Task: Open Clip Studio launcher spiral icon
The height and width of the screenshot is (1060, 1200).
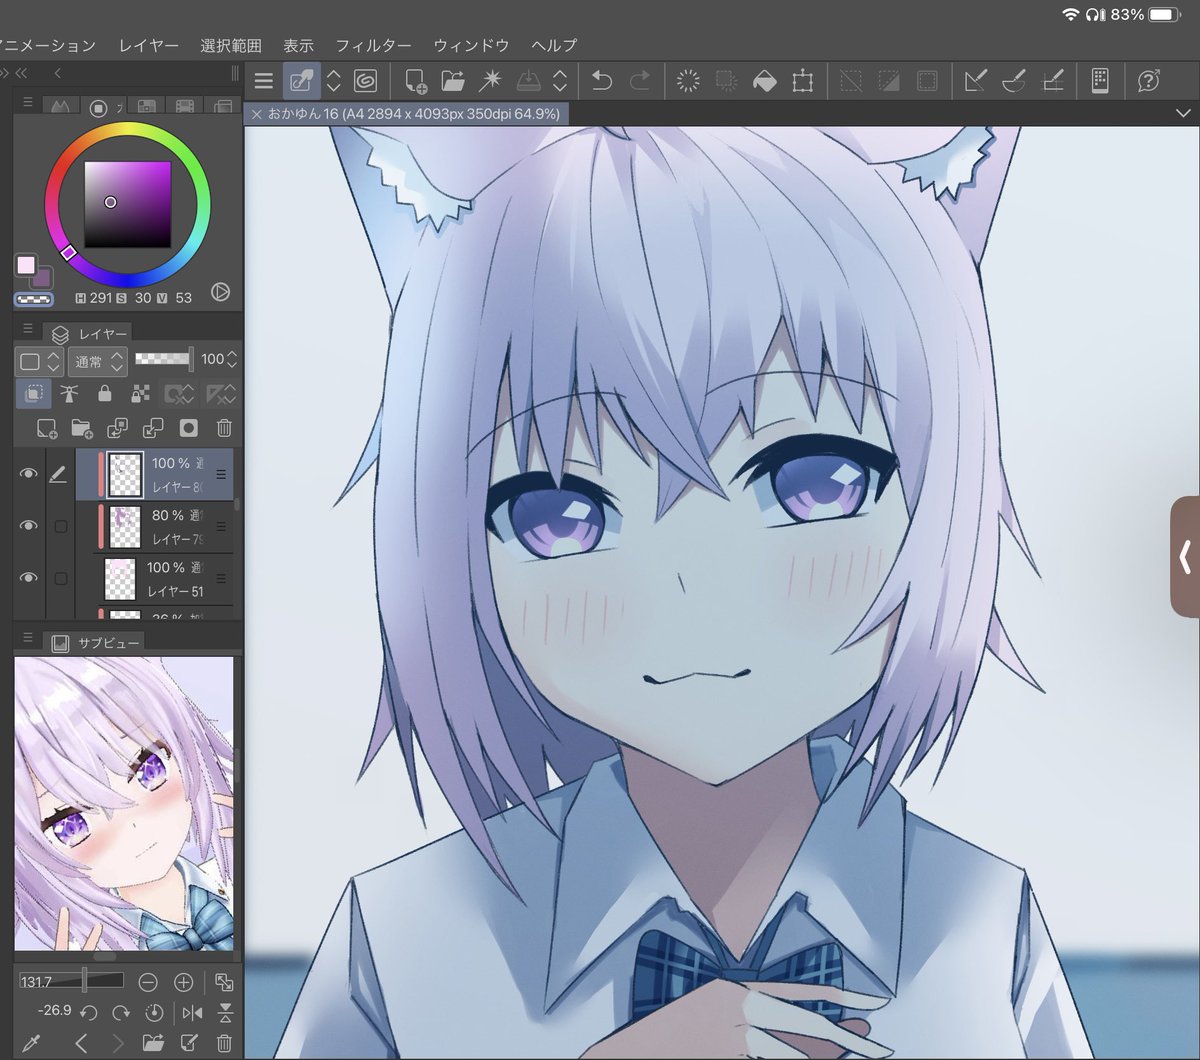Action: tap(364, 81)
